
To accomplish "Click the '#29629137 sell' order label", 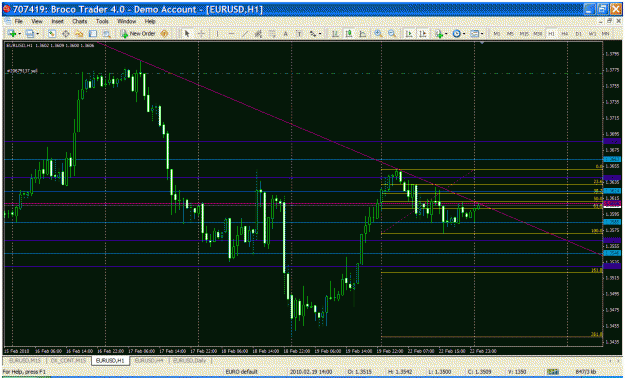I will pyautogui.click(x=22, y=71).
